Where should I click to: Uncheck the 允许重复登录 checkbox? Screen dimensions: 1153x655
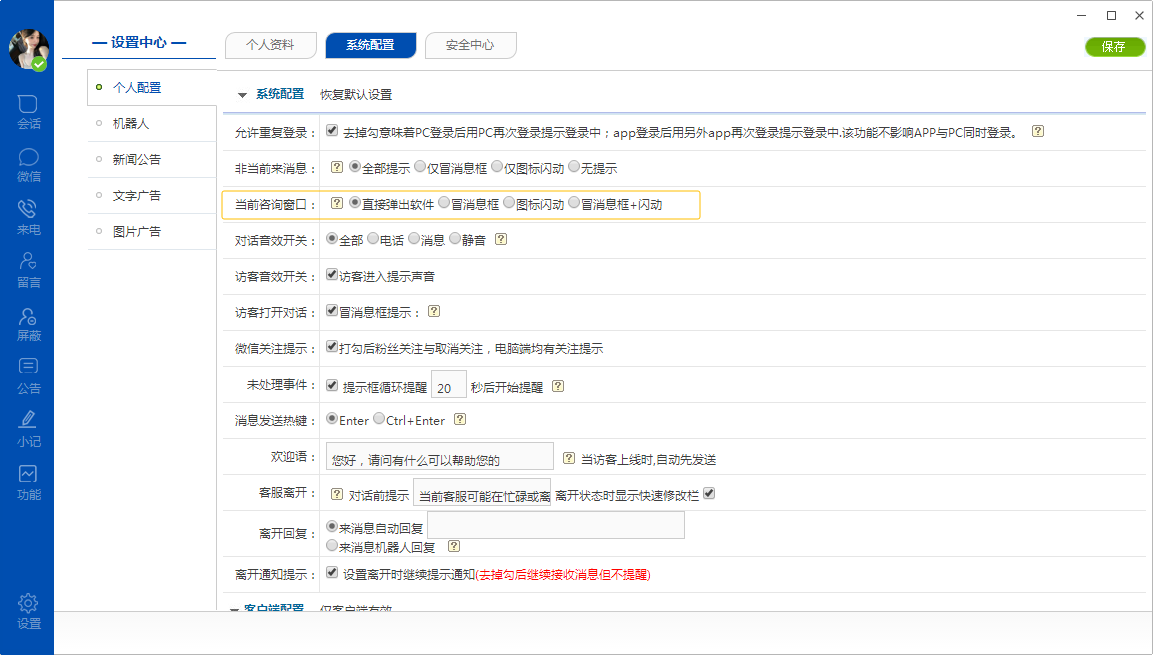click(x=332, y=131)
